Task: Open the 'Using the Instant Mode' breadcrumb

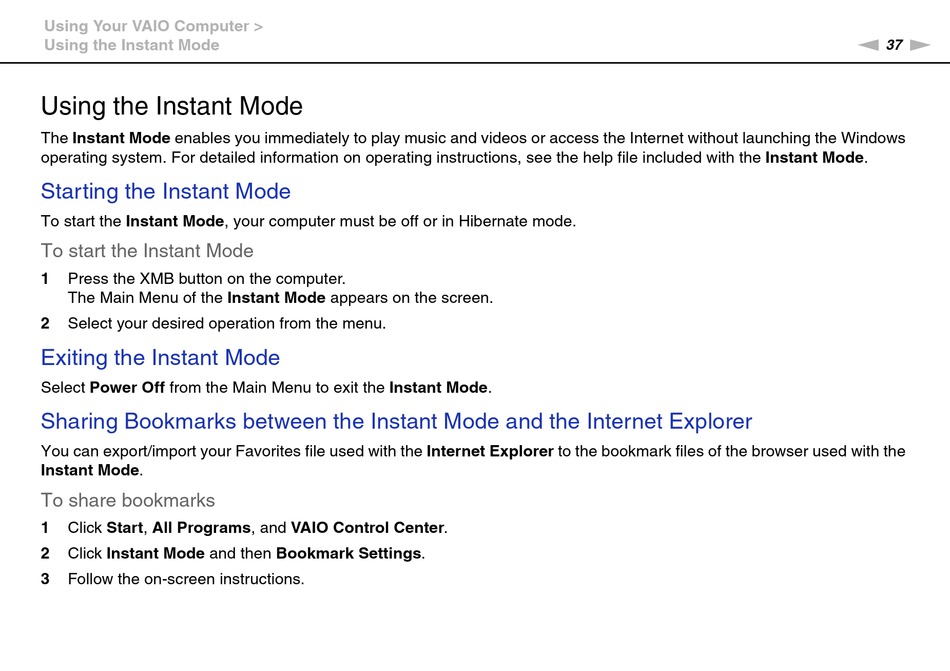Action: tap(131, 45)
